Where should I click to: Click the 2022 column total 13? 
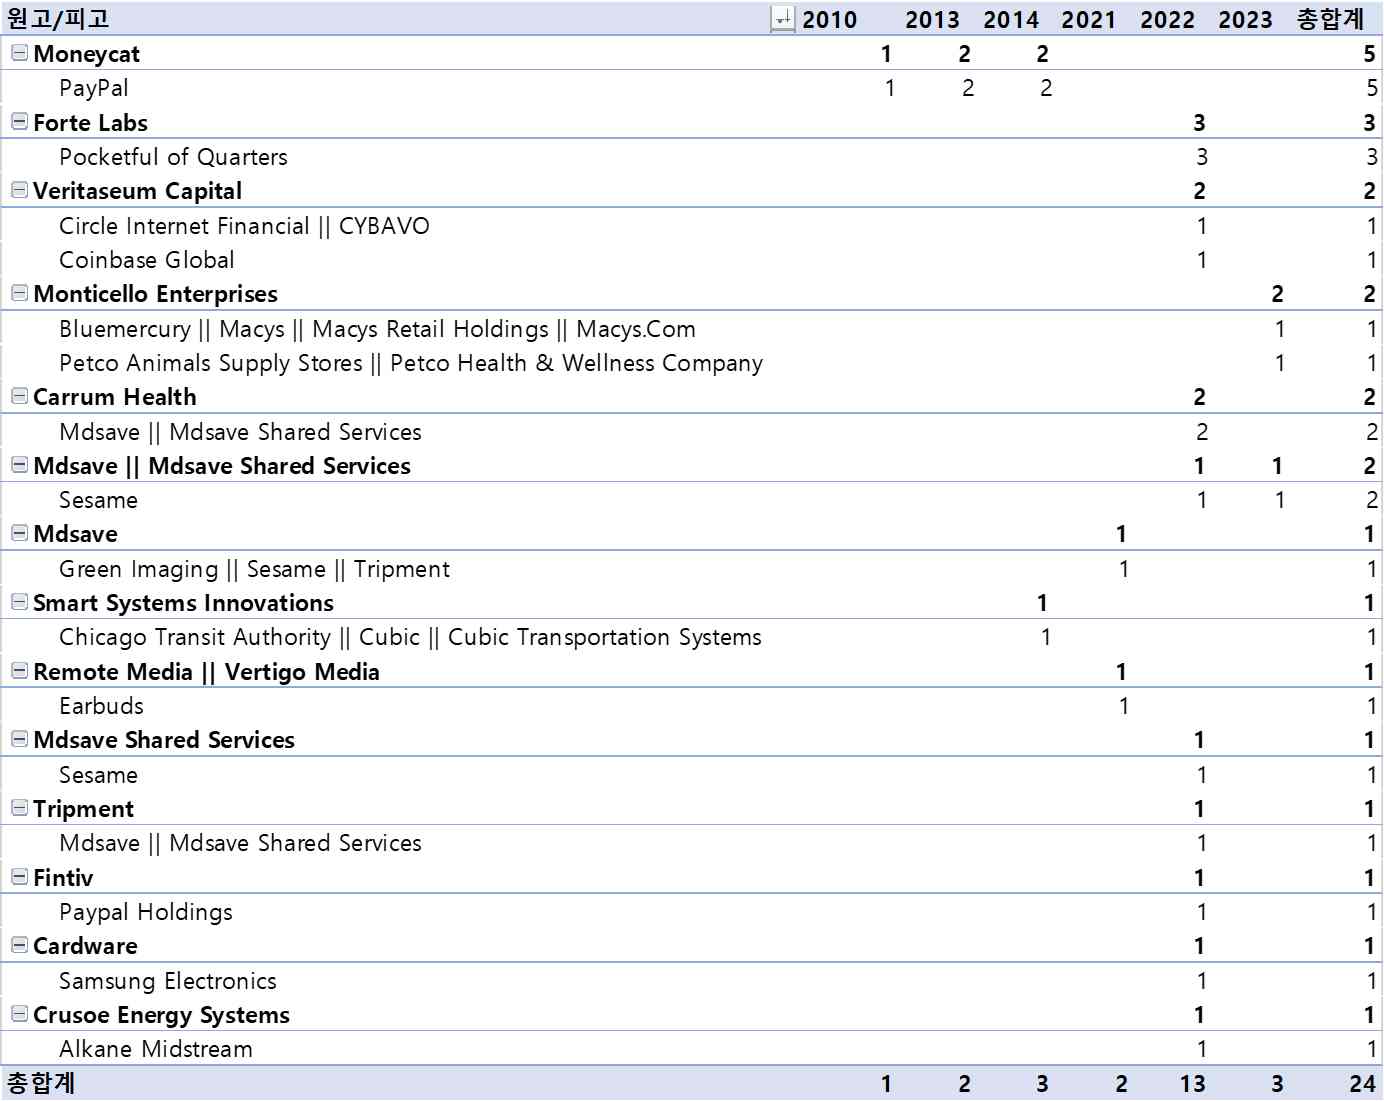point(1192,1084)
